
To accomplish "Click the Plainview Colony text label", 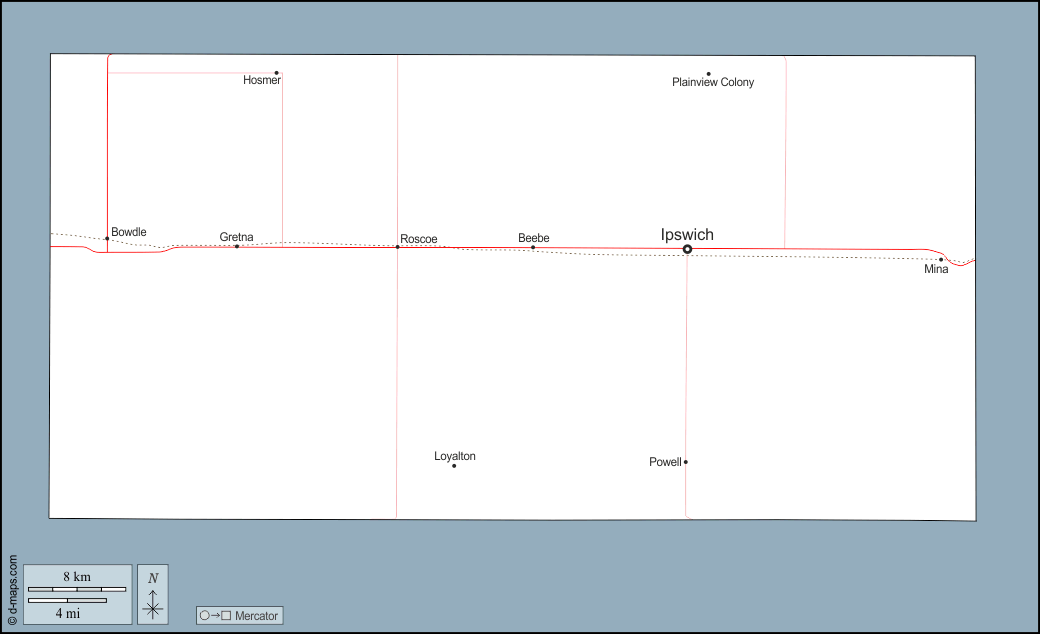I will (713, 83).
